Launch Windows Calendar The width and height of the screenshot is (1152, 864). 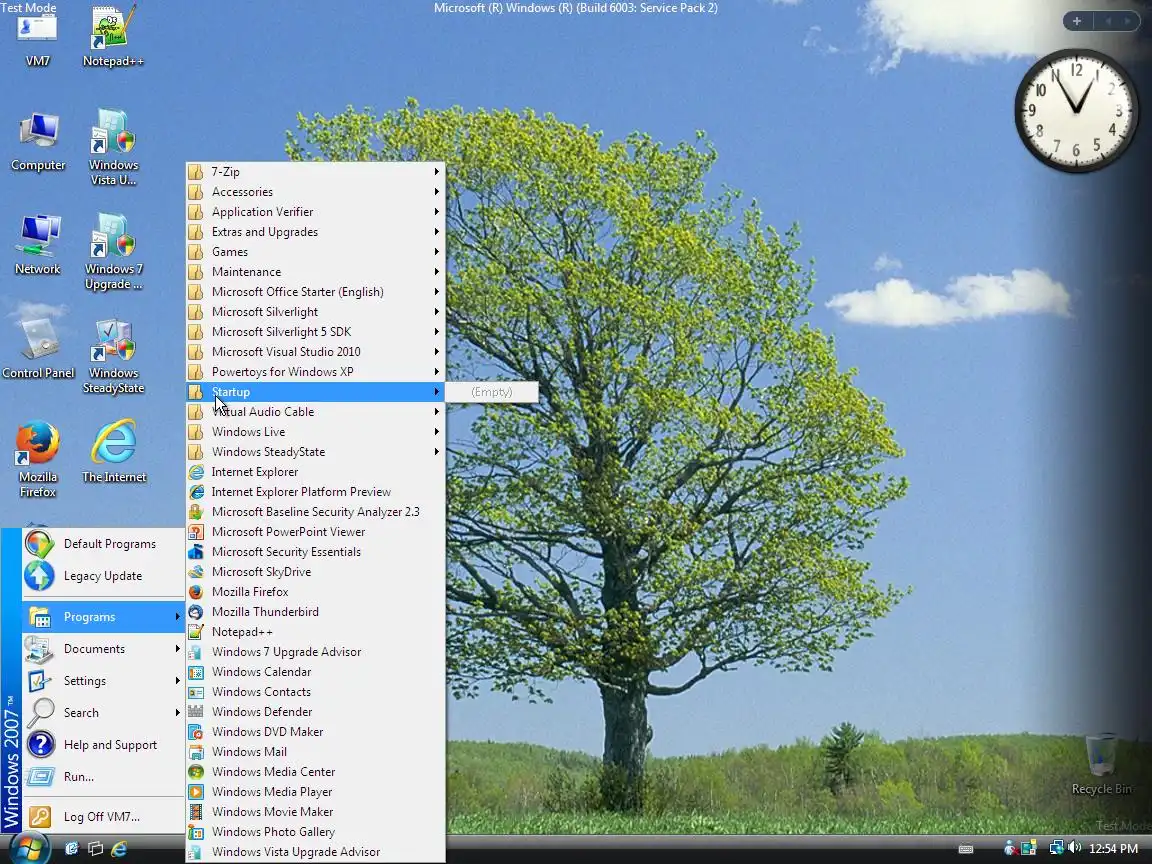point(315,672)
